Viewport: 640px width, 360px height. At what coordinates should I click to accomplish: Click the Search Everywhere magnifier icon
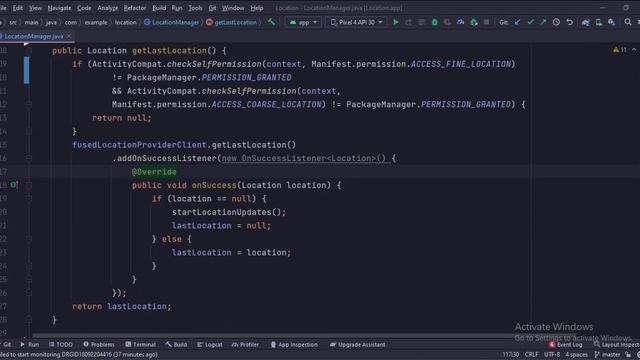[x=628, y=22]
